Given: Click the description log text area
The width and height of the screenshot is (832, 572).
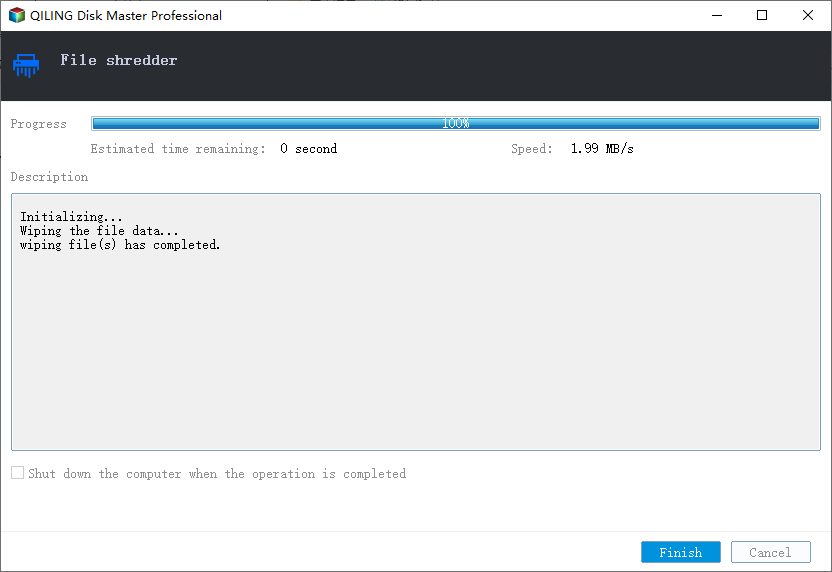Looking at the screenshot, I should click(416, 322).
